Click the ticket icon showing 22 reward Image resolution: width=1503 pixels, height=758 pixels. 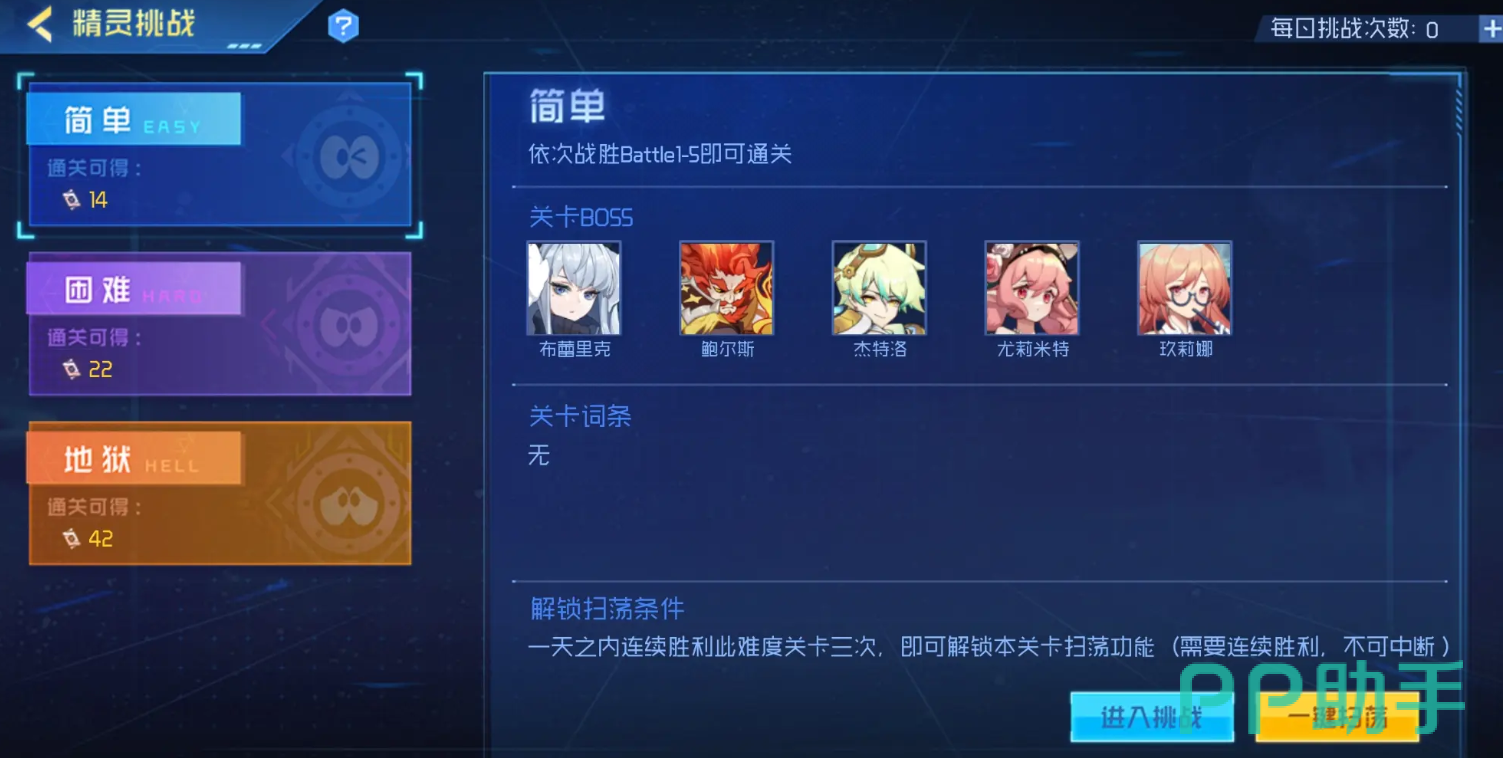71,369
